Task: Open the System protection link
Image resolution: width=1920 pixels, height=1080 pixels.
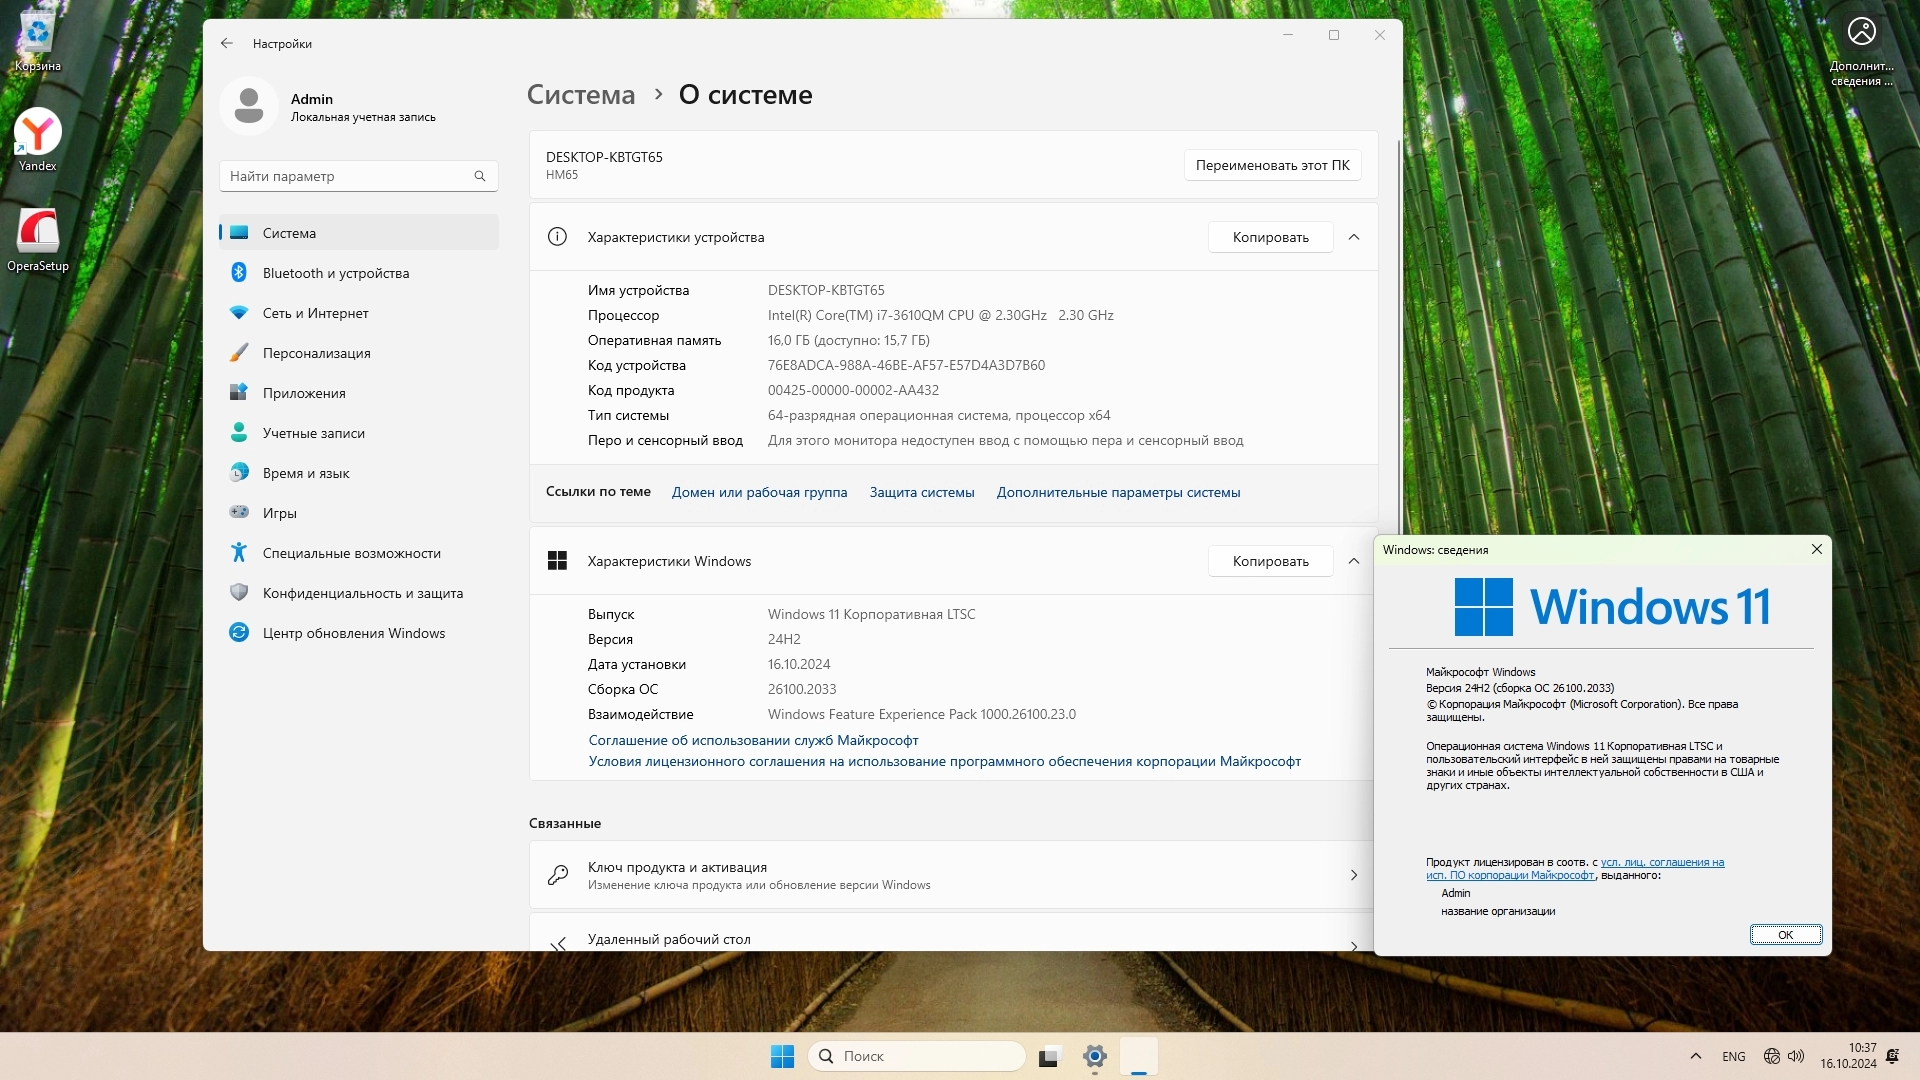Action: 921,492
